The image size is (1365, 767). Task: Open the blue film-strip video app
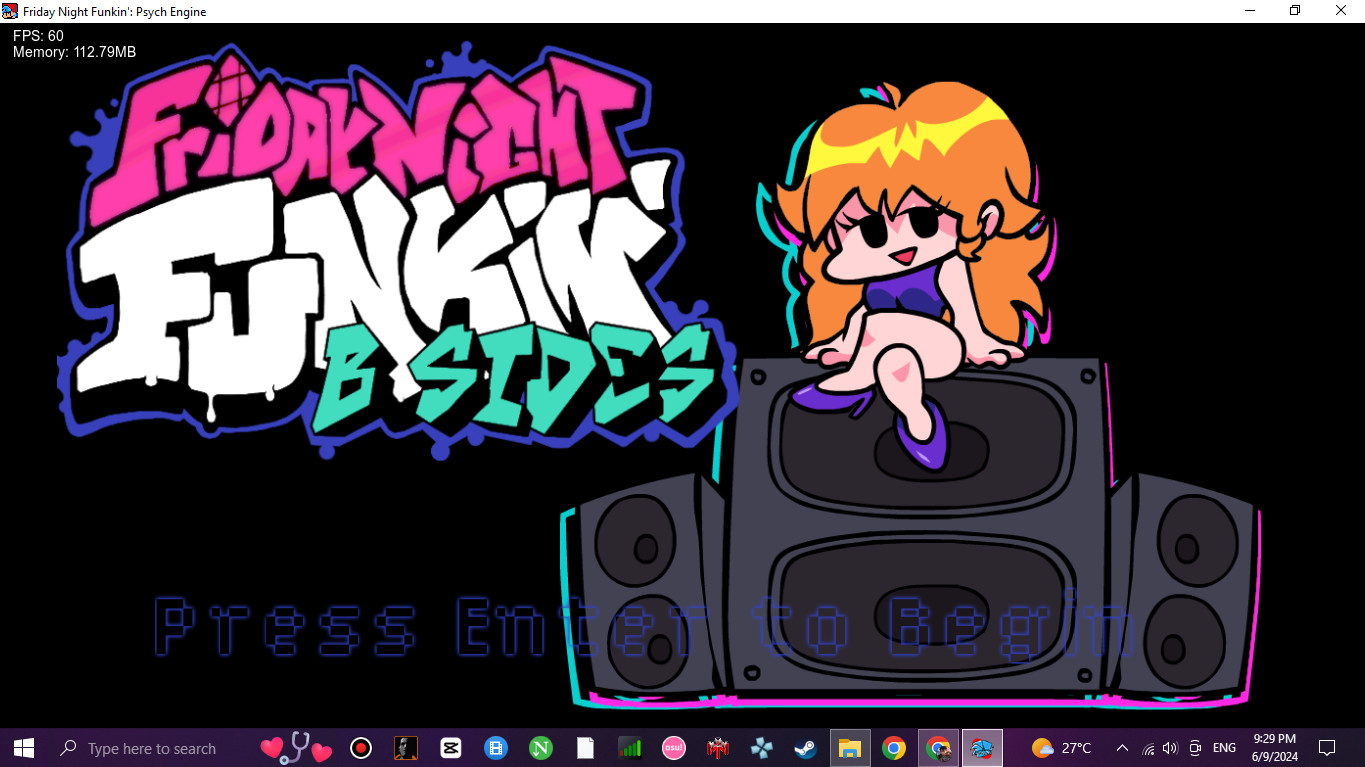pos(495,748)
